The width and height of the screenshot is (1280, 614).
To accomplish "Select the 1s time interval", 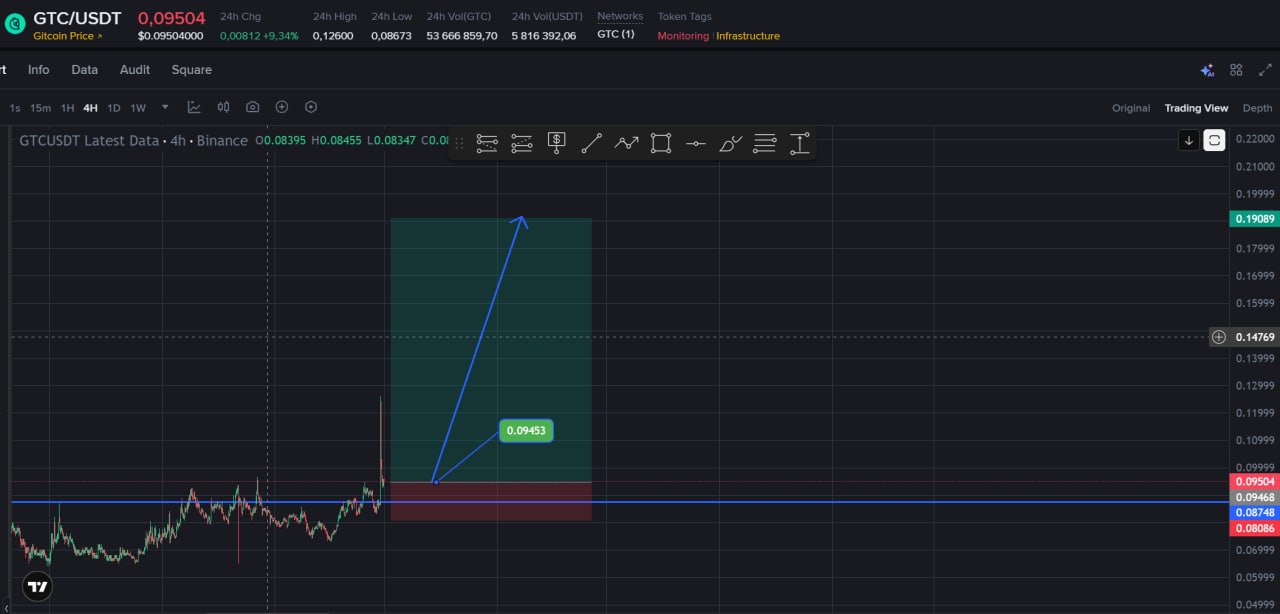I will tap(15, 108).
